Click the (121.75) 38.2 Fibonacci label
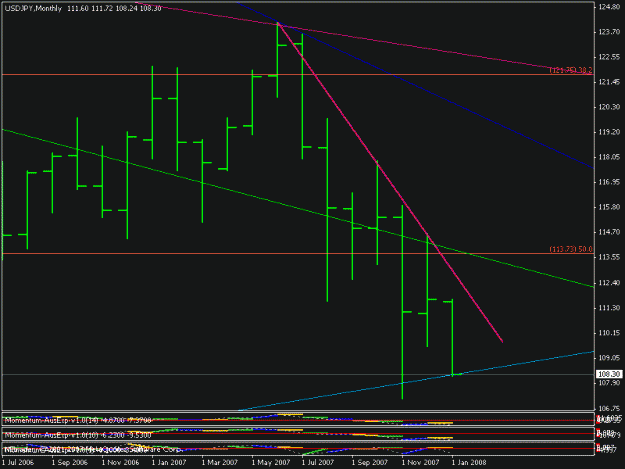The image size is (625, 469). pos(571,71)
